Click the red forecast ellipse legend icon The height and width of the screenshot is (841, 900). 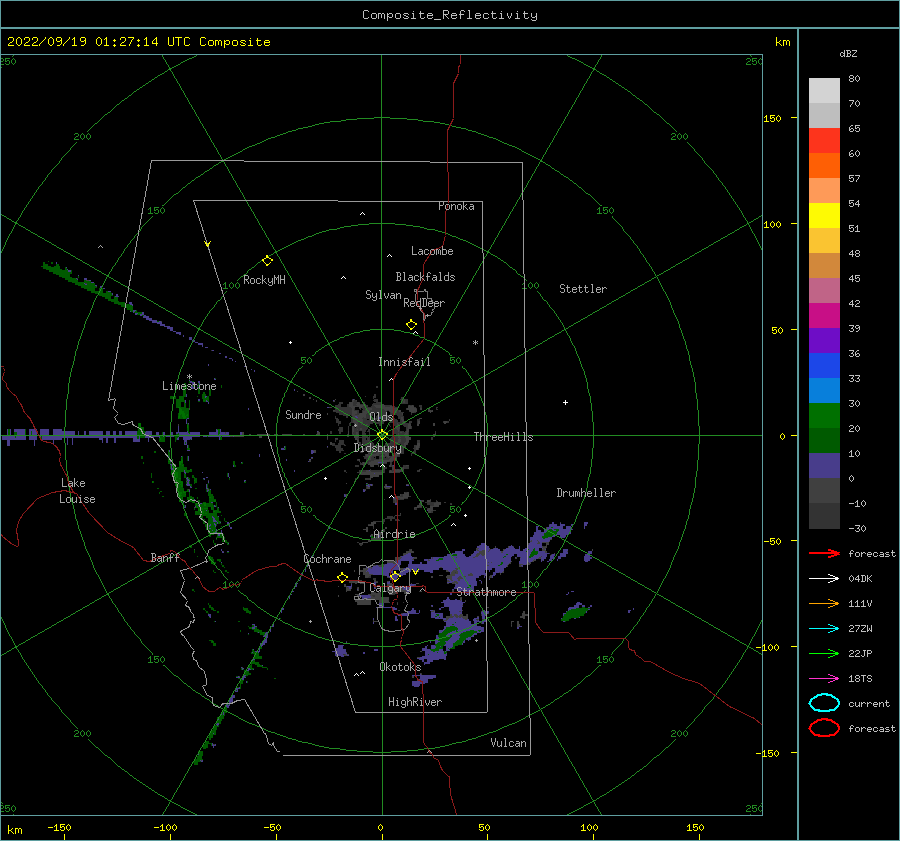pyautogui.click(x=824, y=728)
